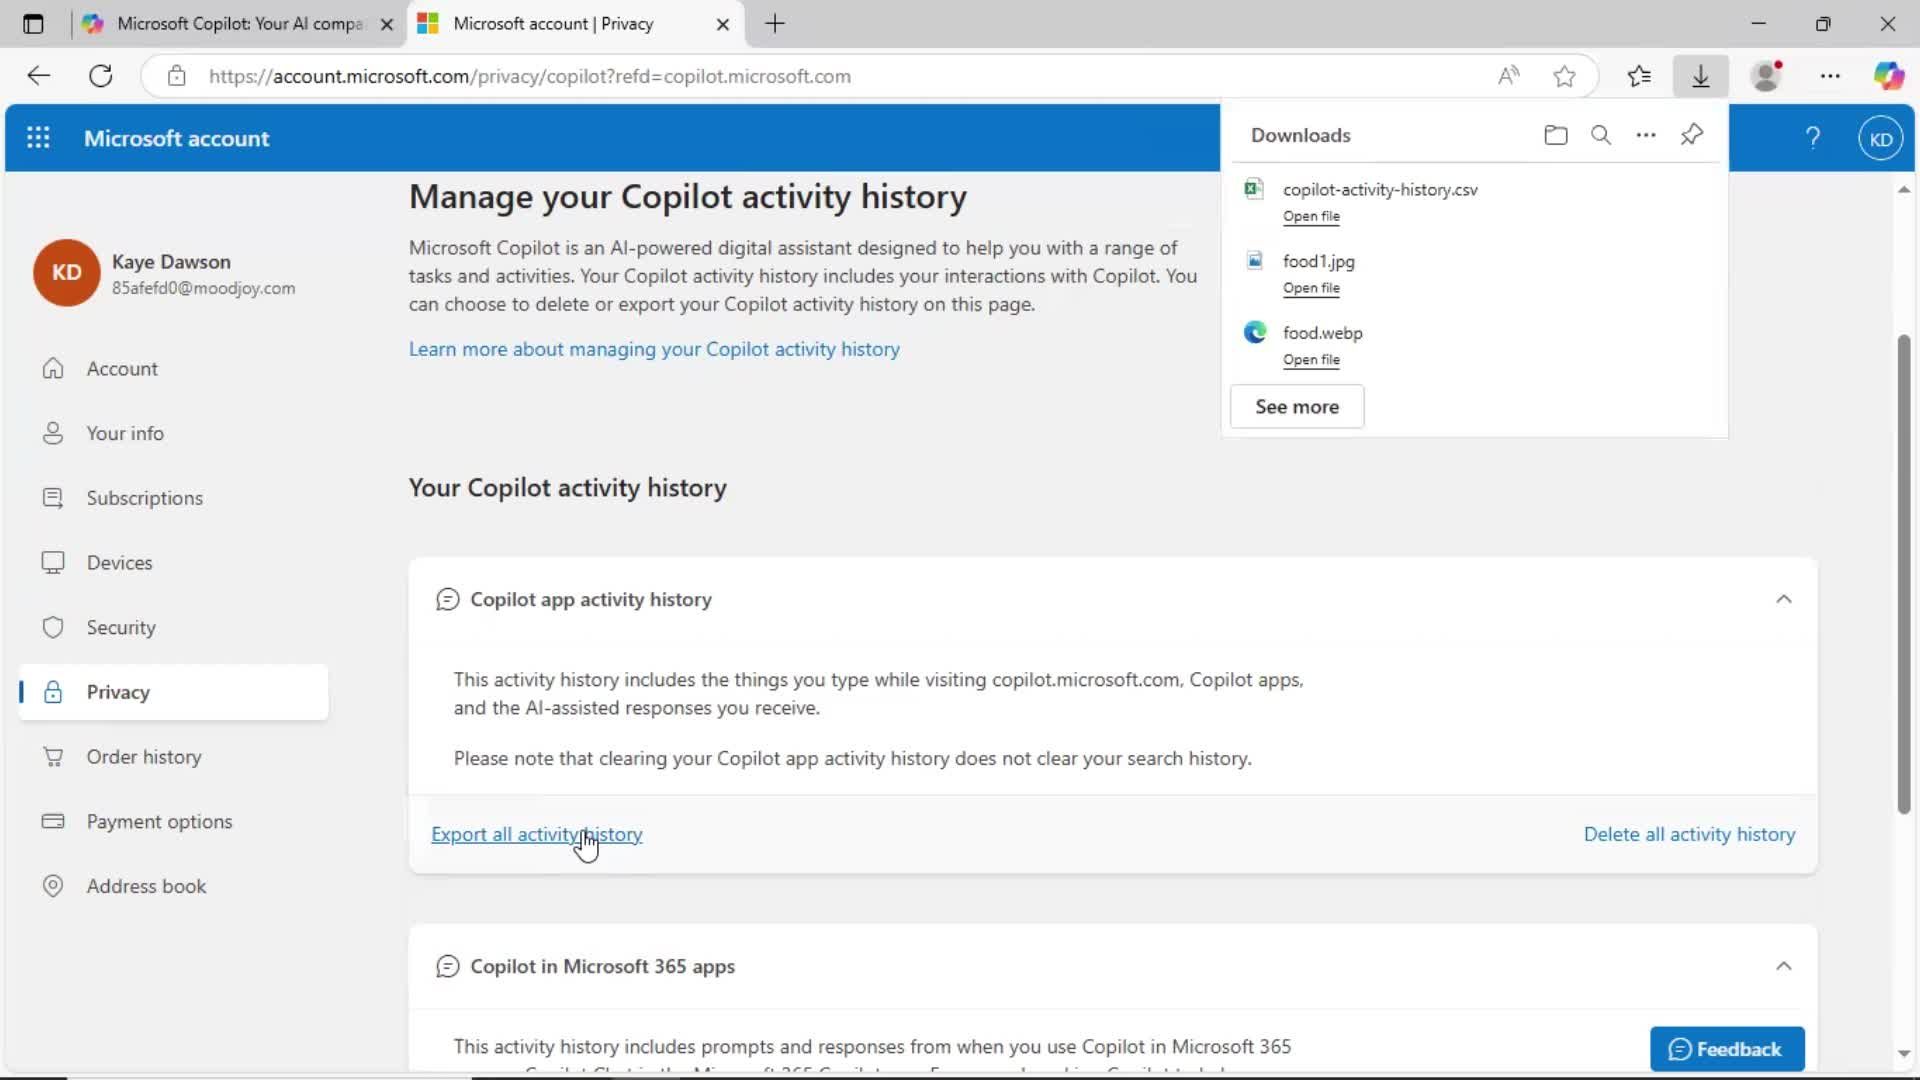Click the image icon for food1.jpg
The image size is (1920, 1080).
(x=1254, y=261)
